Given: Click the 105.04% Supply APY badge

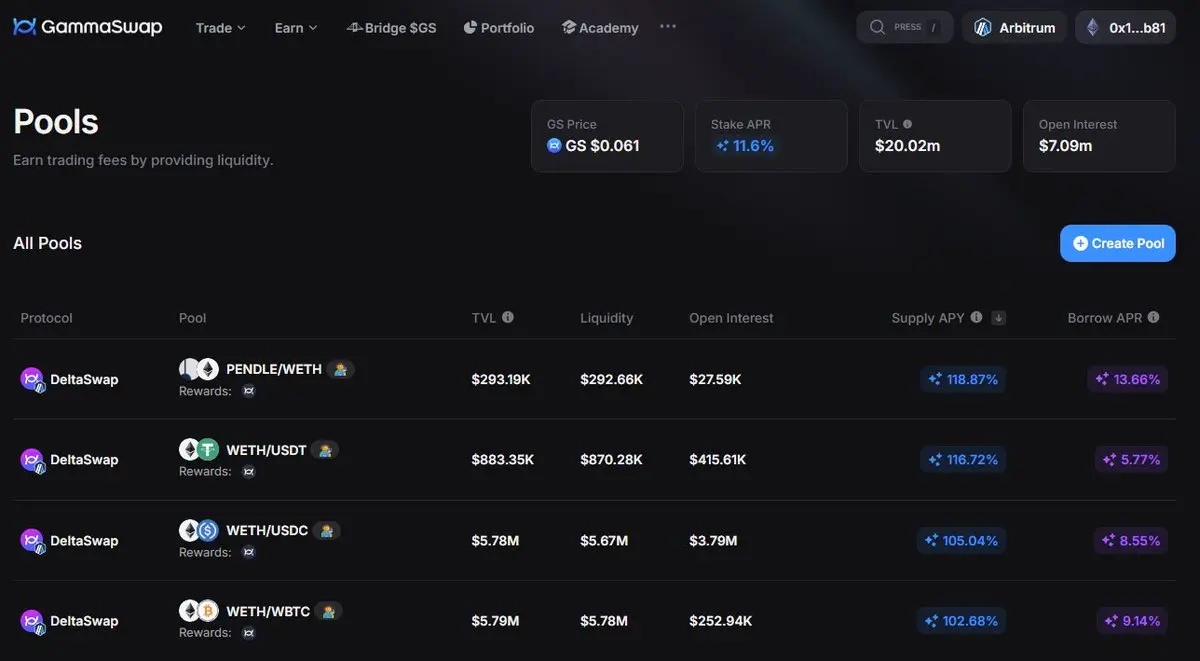Looking at the screenshot, I should point(961,540).
